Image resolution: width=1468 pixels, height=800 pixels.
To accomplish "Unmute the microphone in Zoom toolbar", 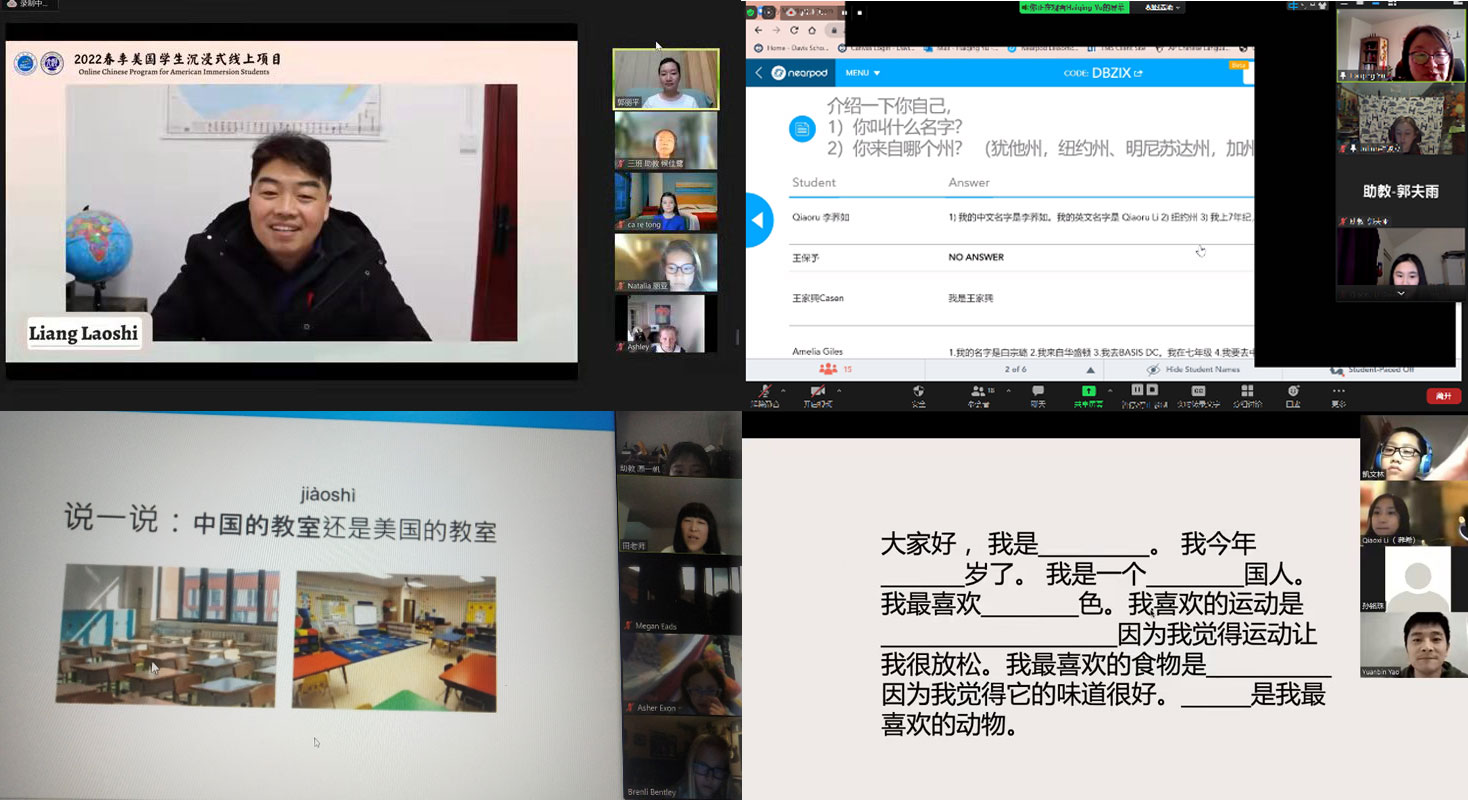I will (x=765, y=391).
